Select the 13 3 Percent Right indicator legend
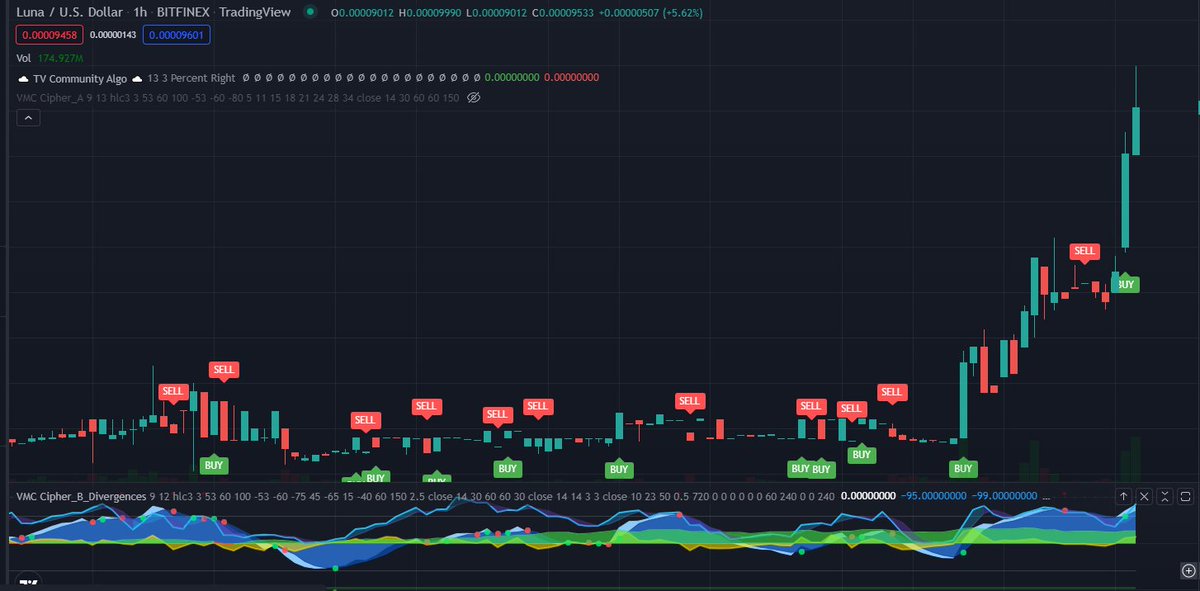The image size is (1200, 591). 192,77
